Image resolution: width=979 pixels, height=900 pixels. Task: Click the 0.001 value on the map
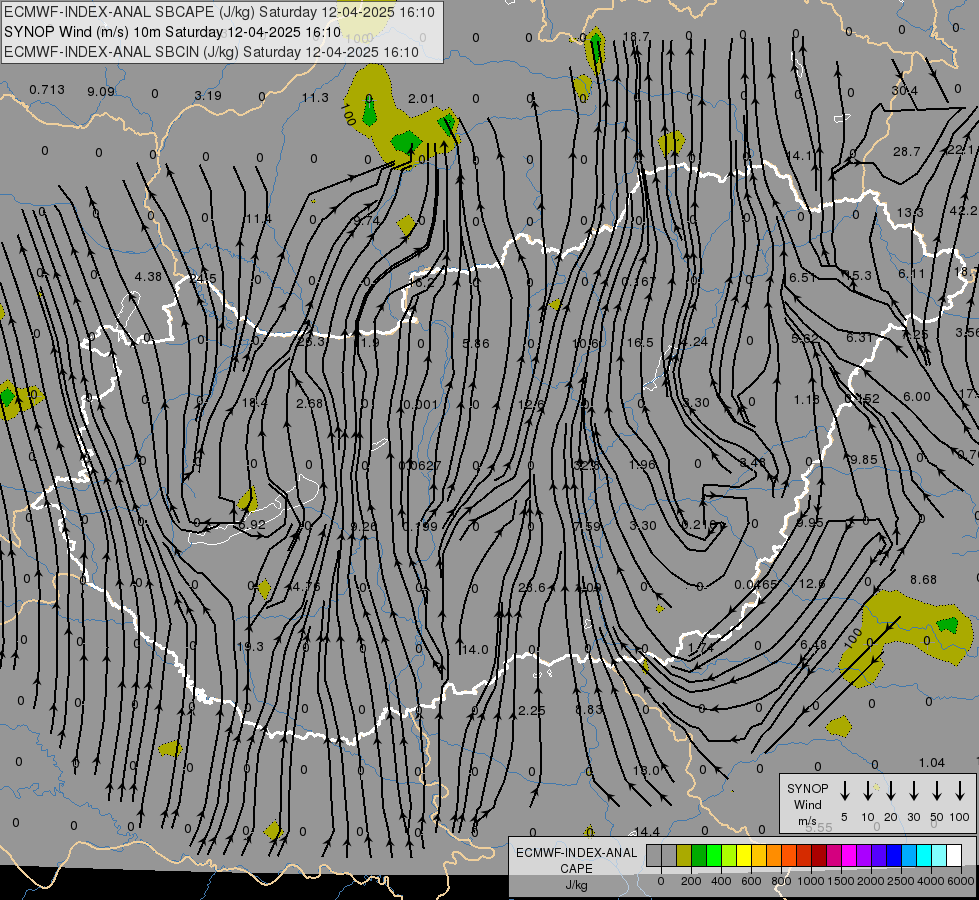coord(421,405)
